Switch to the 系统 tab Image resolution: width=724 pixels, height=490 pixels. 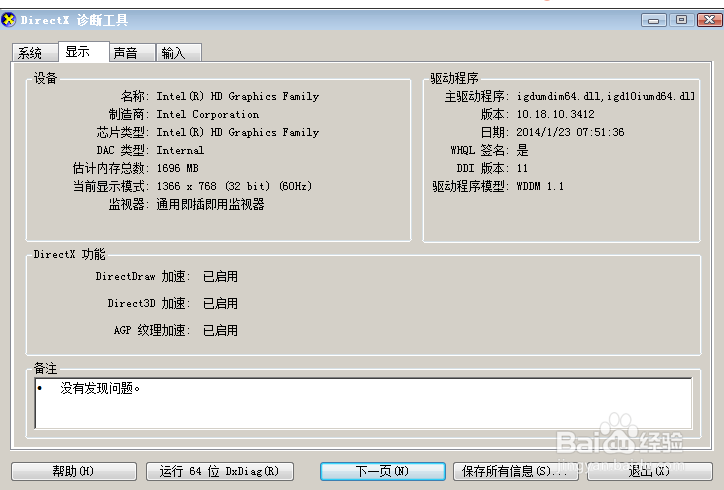pyautogui.click(x=35, y=53)
